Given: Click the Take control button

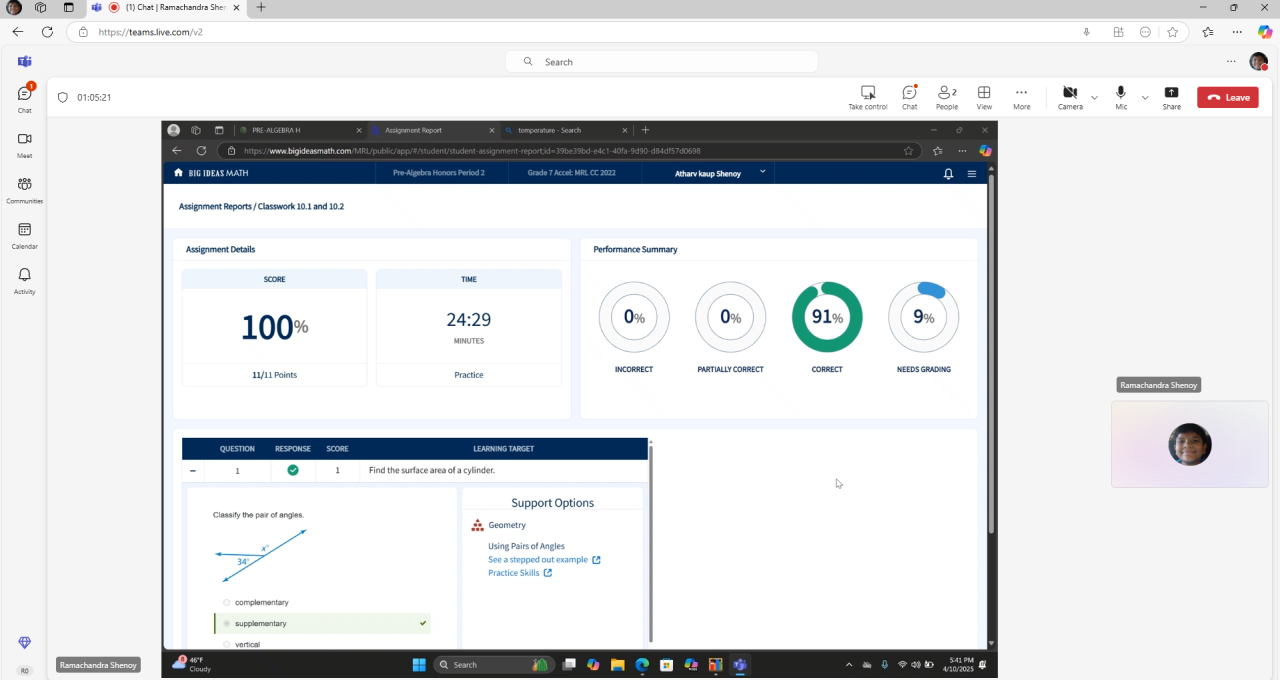Looking at the screenshot, I should (x=867, y=97).
